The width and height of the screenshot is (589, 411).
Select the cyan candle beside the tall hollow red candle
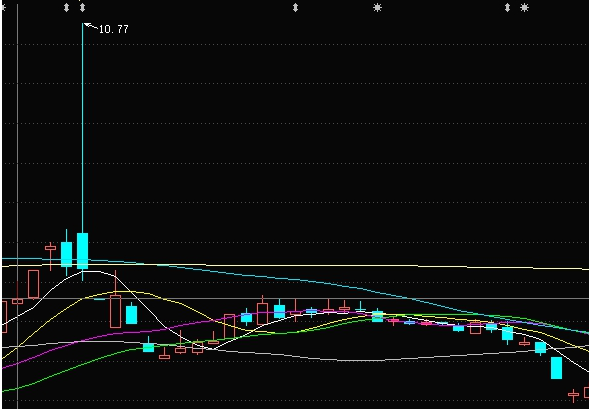(x=131, y=315)
